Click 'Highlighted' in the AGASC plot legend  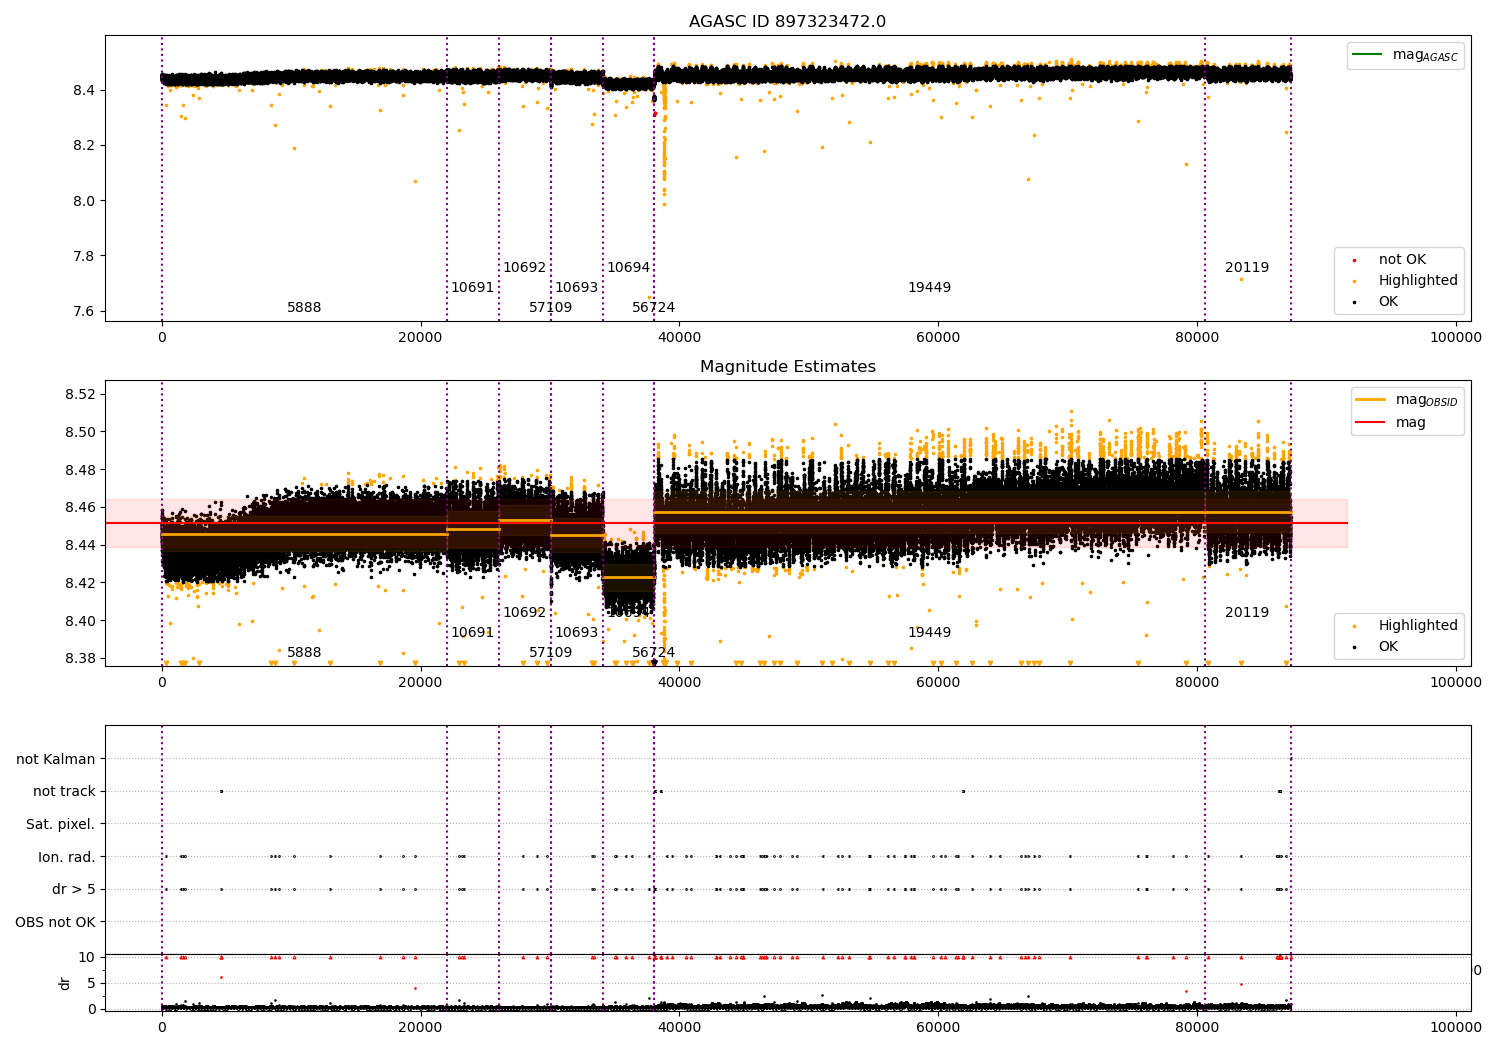pos(1418,281)
